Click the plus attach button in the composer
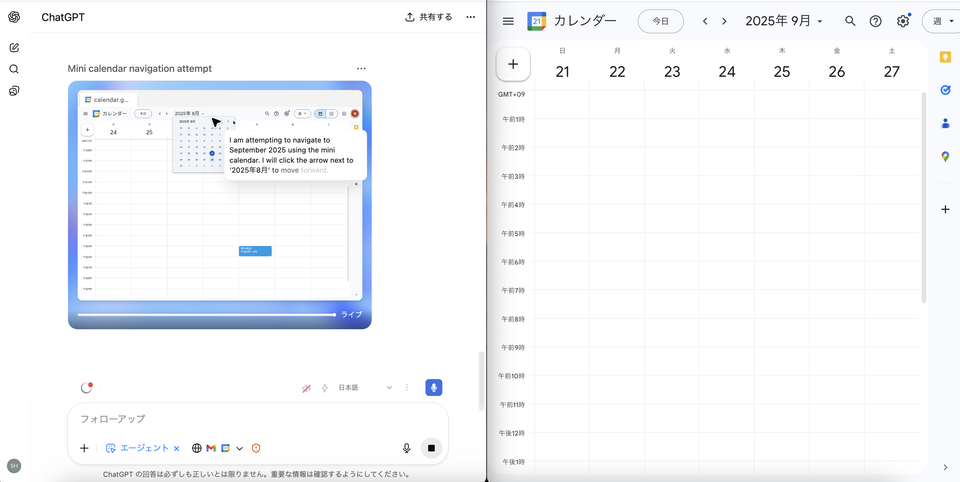The width and height of the screenshot is (960, 482). 84,448
